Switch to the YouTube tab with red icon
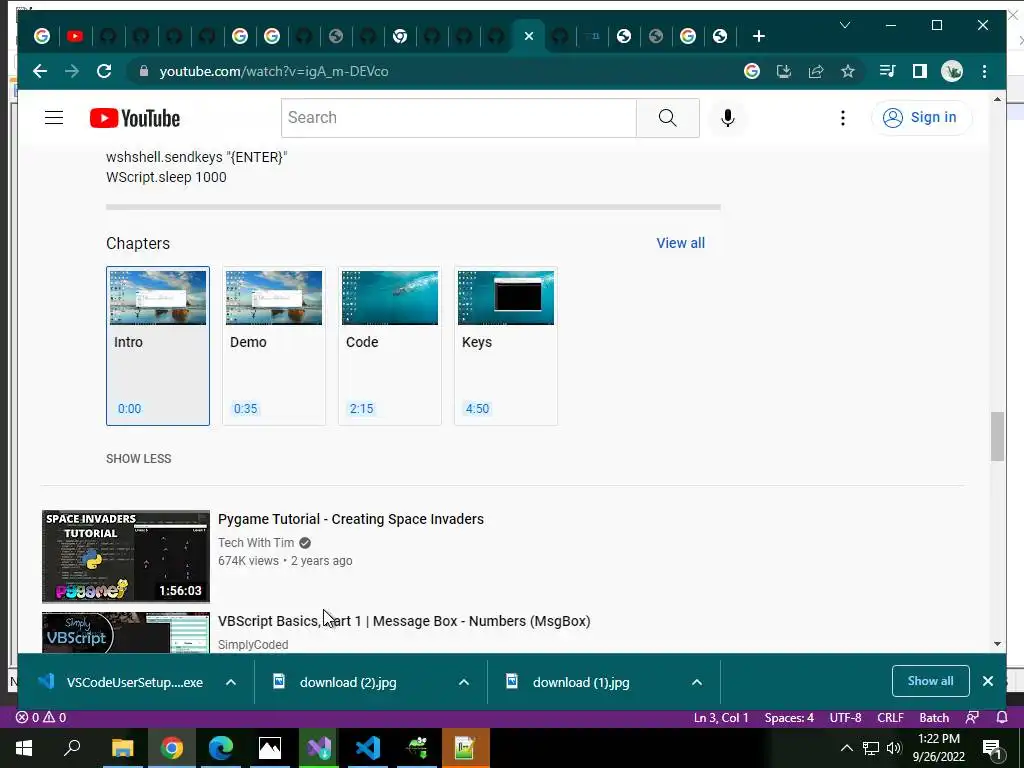This screenshot has height=768, width=1024. [x=74, y=37]
